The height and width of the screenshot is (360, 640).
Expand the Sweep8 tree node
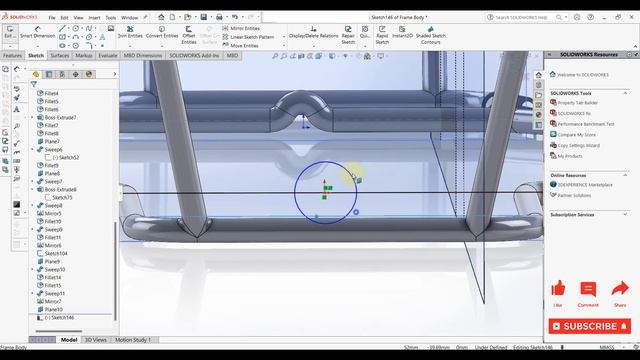pos(32,205)
